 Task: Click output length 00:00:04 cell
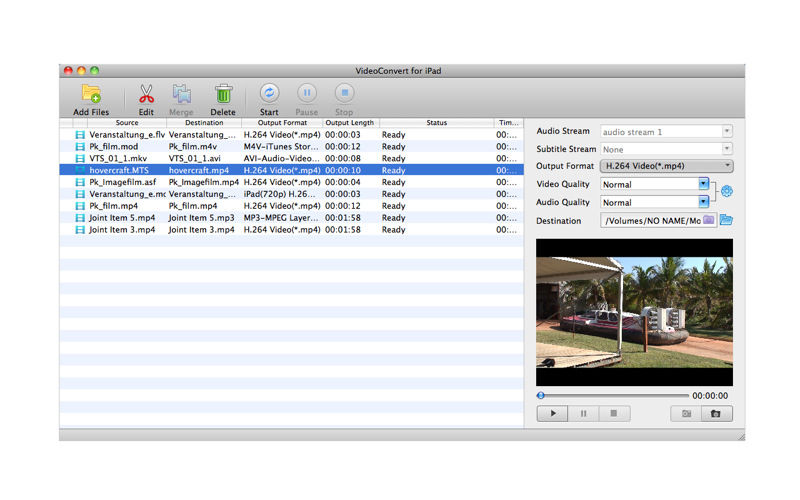tap(343, 182)
